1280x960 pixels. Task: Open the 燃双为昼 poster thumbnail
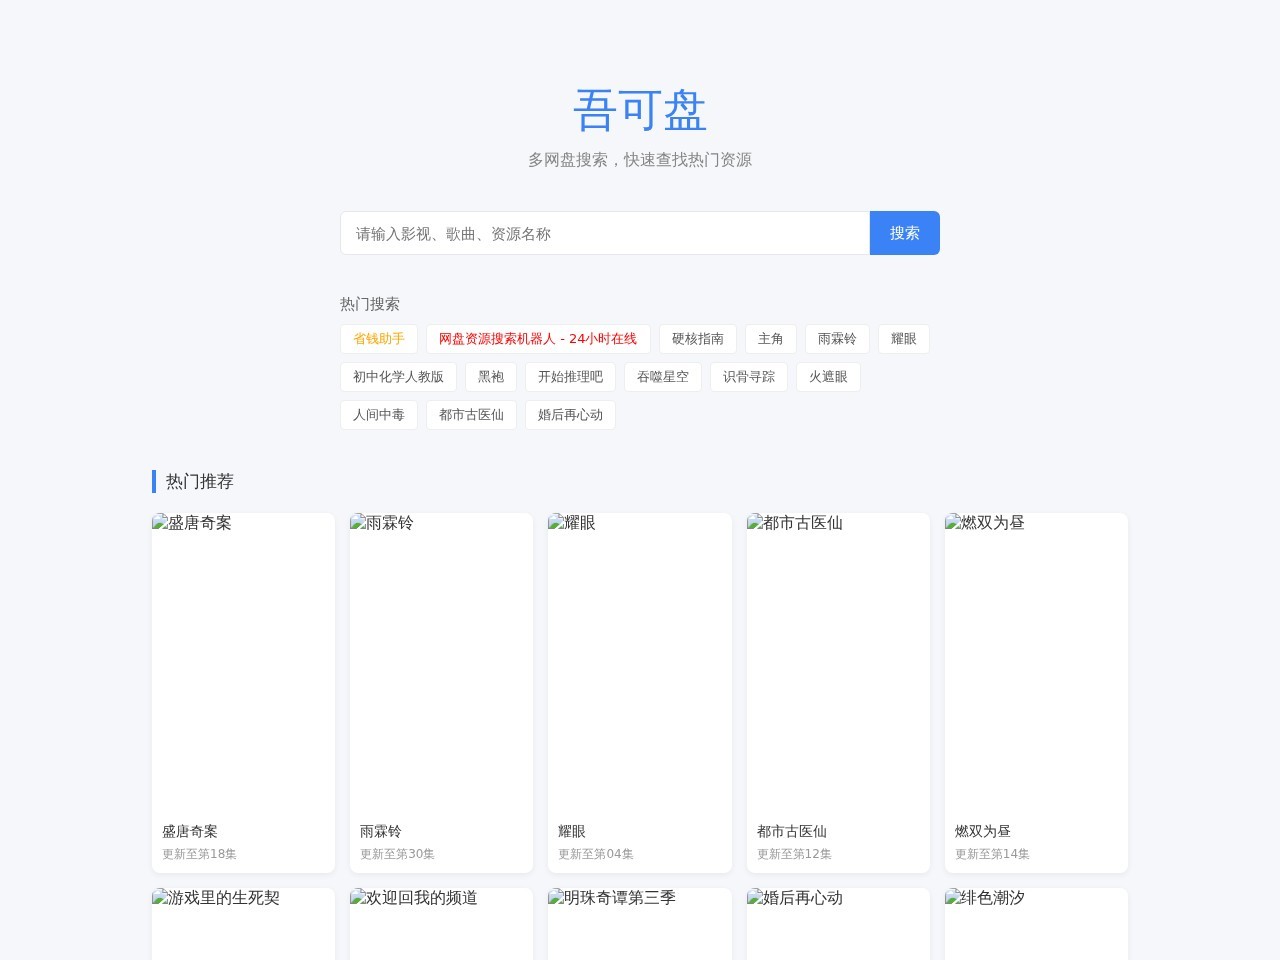pyautogui.click(x=1036, y=663)
